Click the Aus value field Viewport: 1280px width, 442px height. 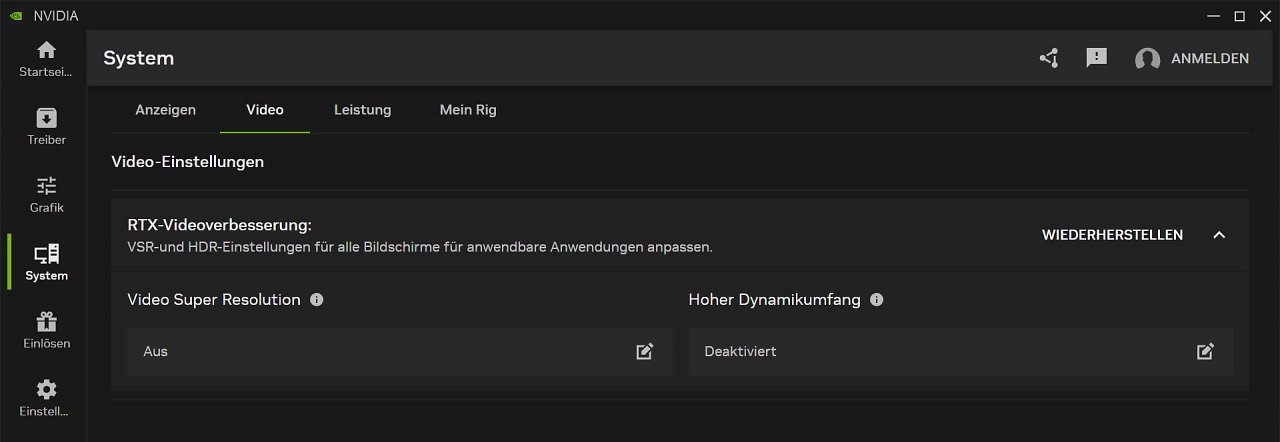[400, 351]
